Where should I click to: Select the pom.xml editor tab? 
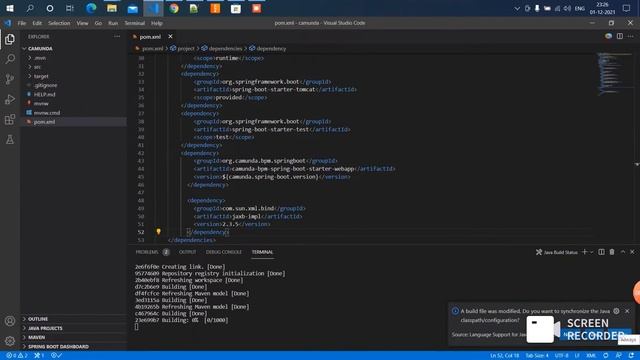coord(150,37)
